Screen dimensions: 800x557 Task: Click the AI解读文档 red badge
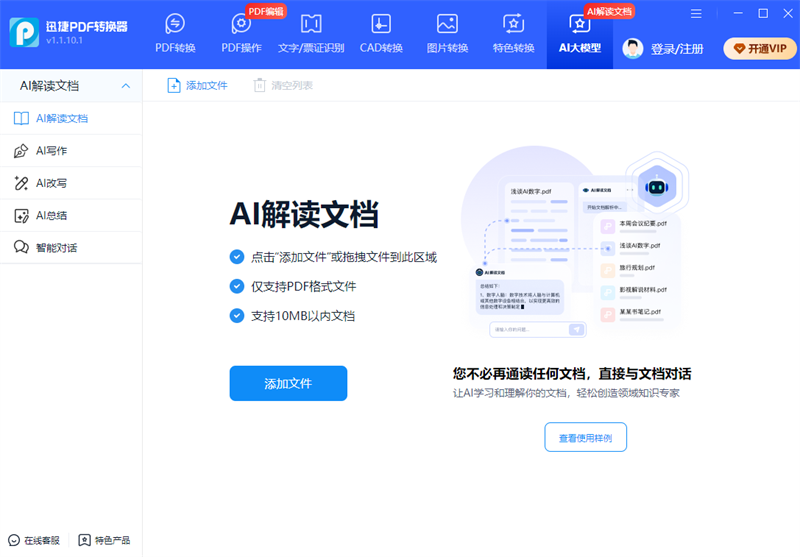point(609,11)
